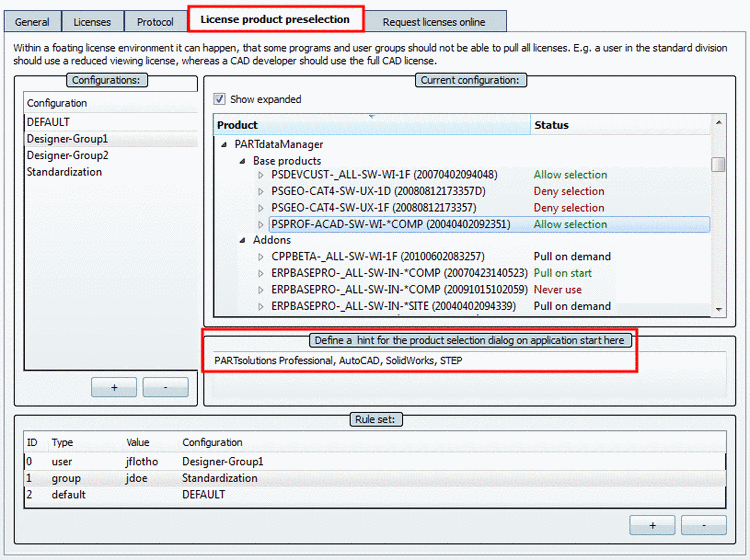Add a new configuration with plus button
The width and height of the screenshot is (750, 560).
point(114,387)
